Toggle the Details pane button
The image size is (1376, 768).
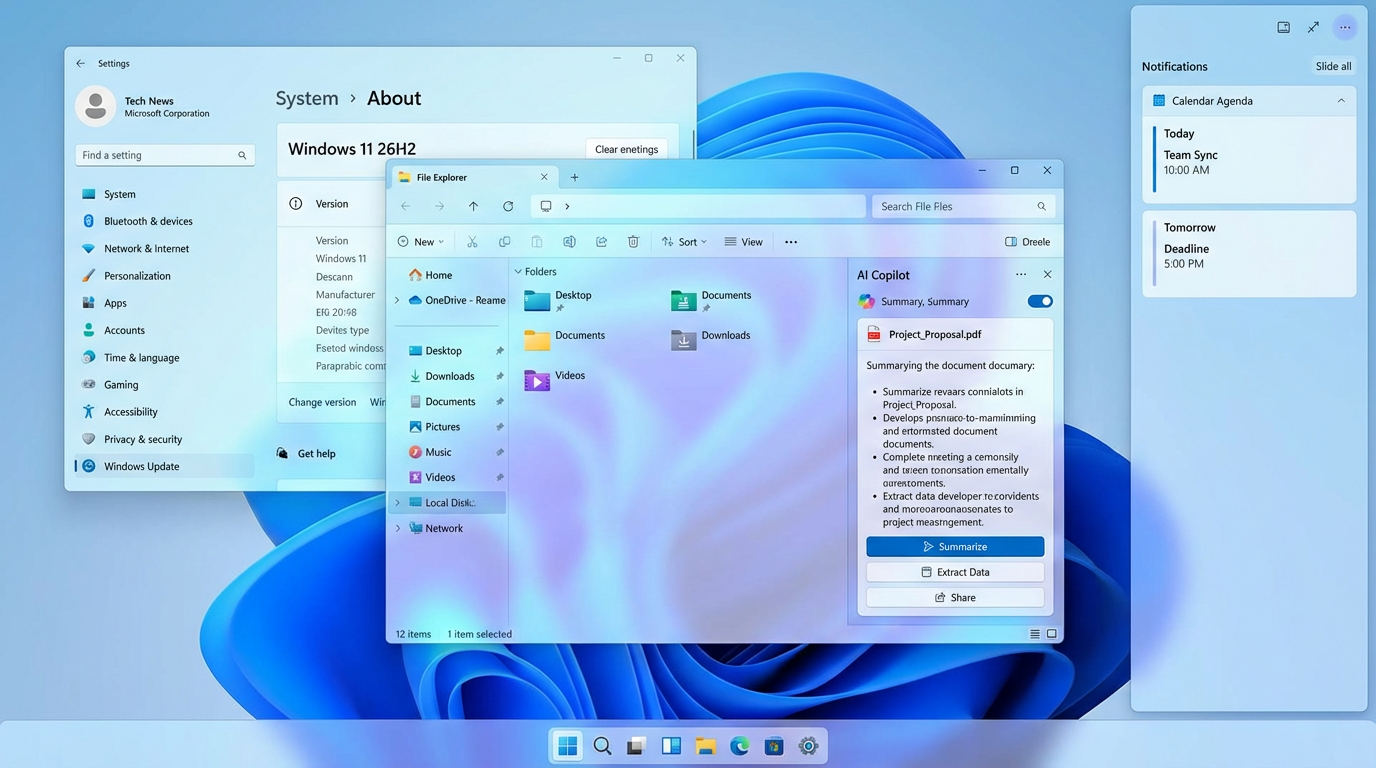(1027, 242)
